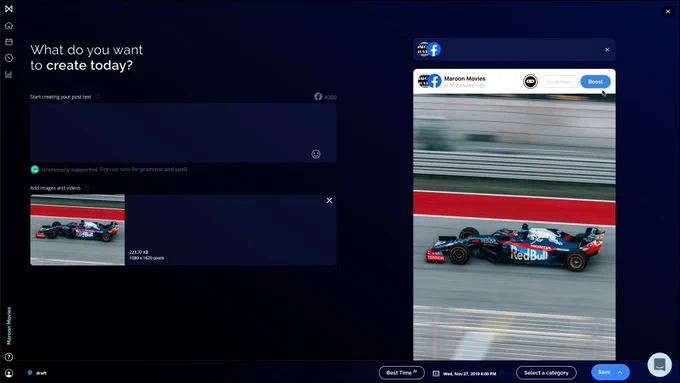Click the Save button
The width and height of the screenshot is (680, 383).
click(604, 372)
